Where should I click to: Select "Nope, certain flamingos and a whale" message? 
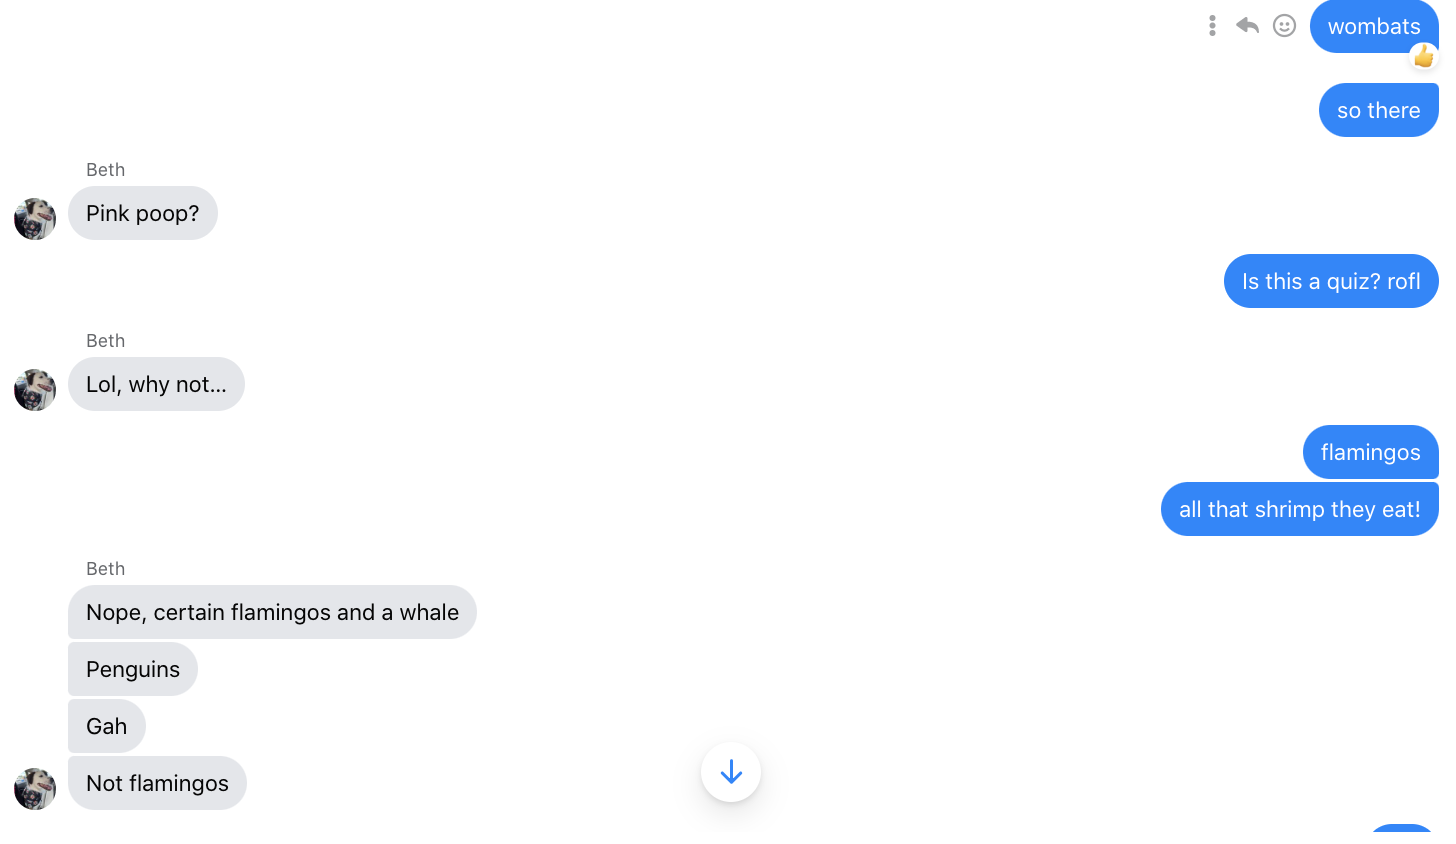click(272, 612)
